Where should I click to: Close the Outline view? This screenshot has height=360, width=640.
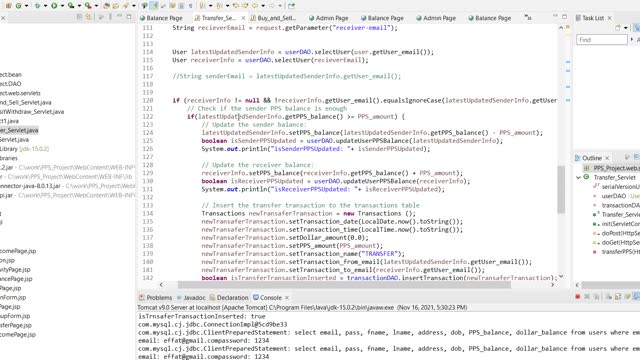point(607,158)
